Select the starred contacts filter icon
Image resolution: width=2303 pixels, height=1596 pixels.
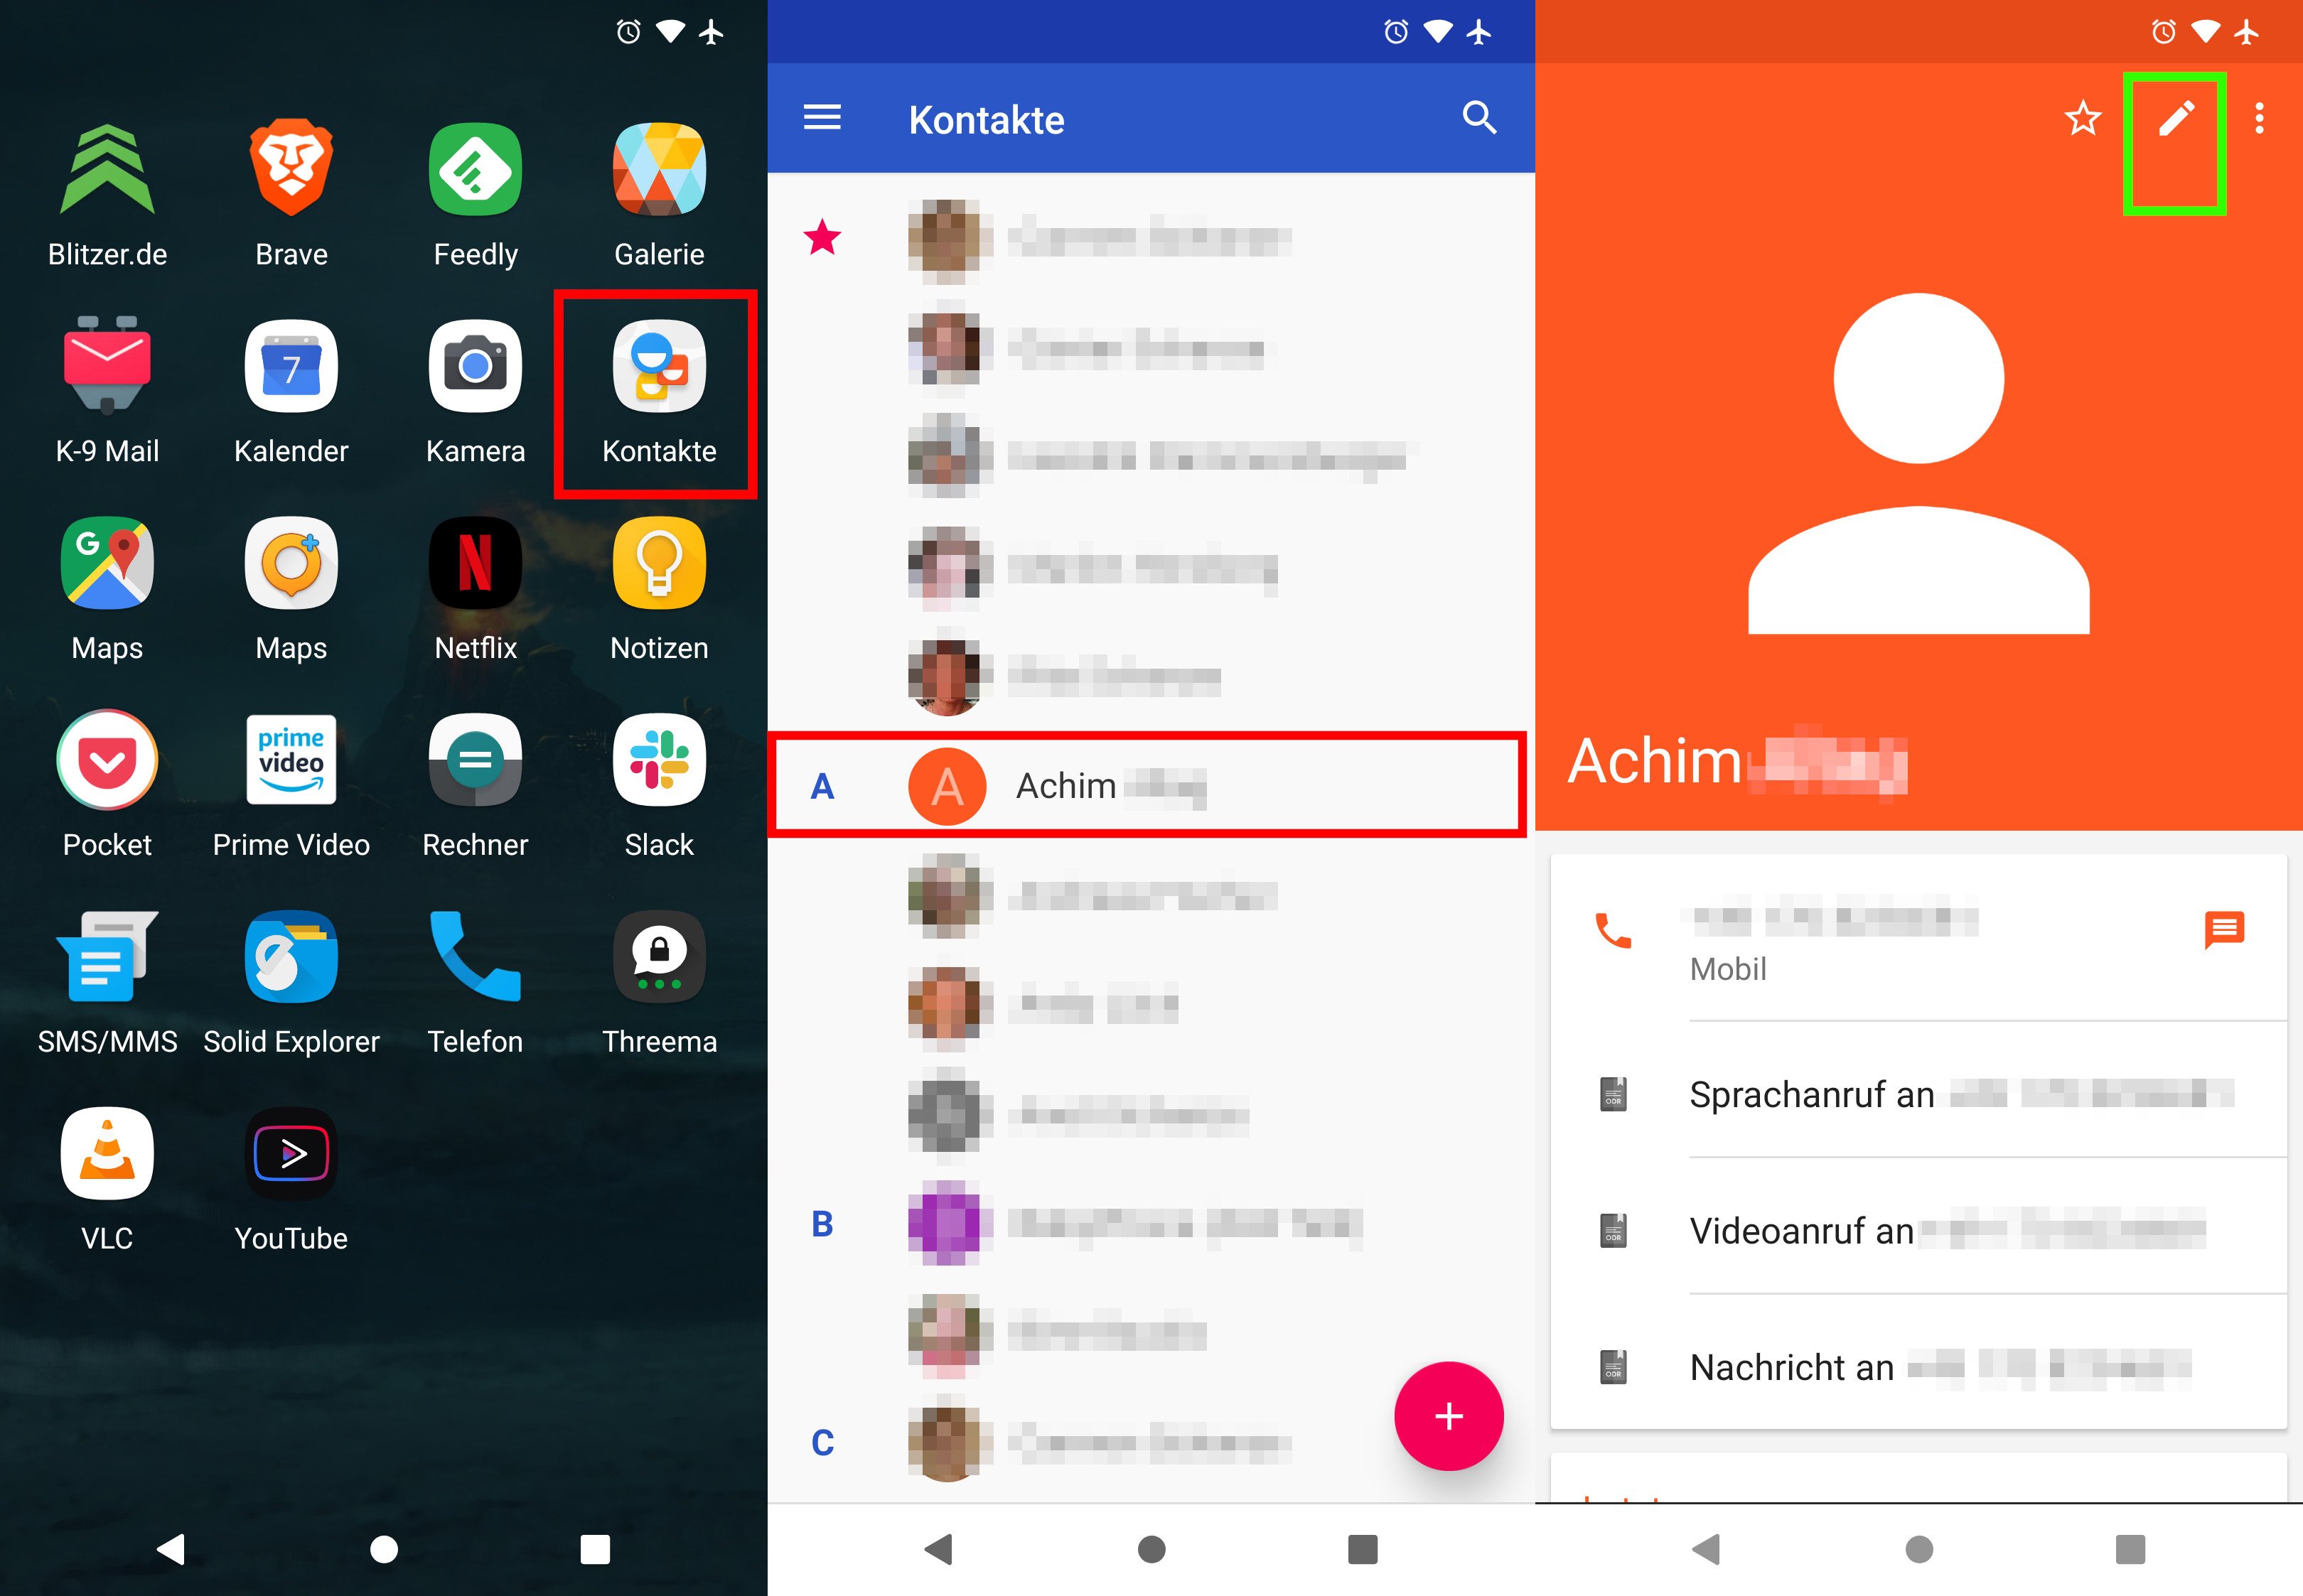click(x=822, y=238)
